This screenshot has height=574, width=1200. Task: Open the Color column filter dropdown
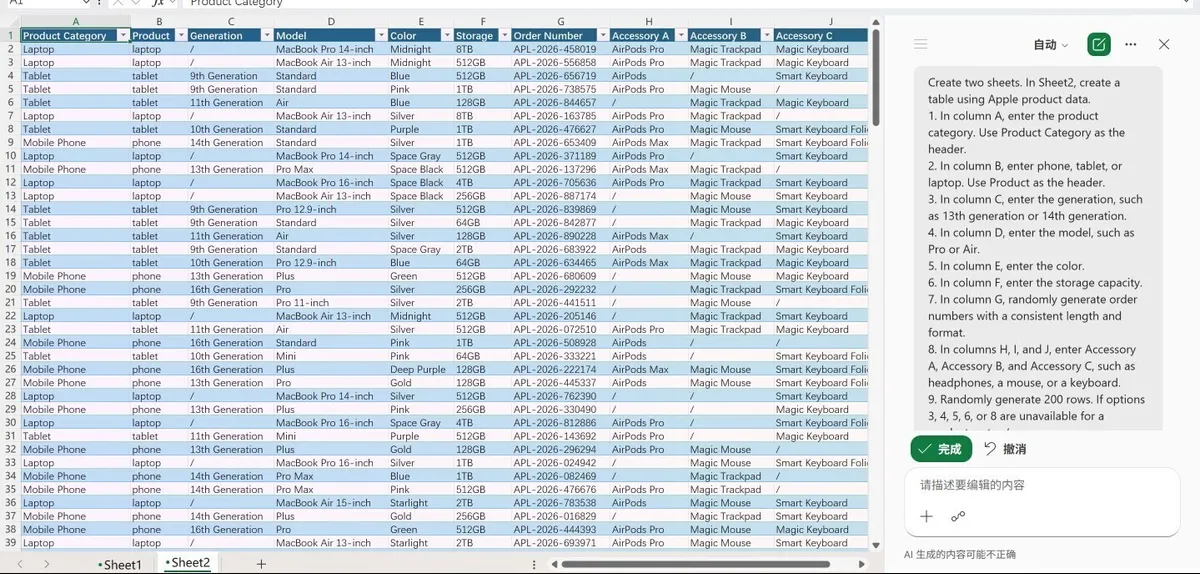[x=445, y=35]
